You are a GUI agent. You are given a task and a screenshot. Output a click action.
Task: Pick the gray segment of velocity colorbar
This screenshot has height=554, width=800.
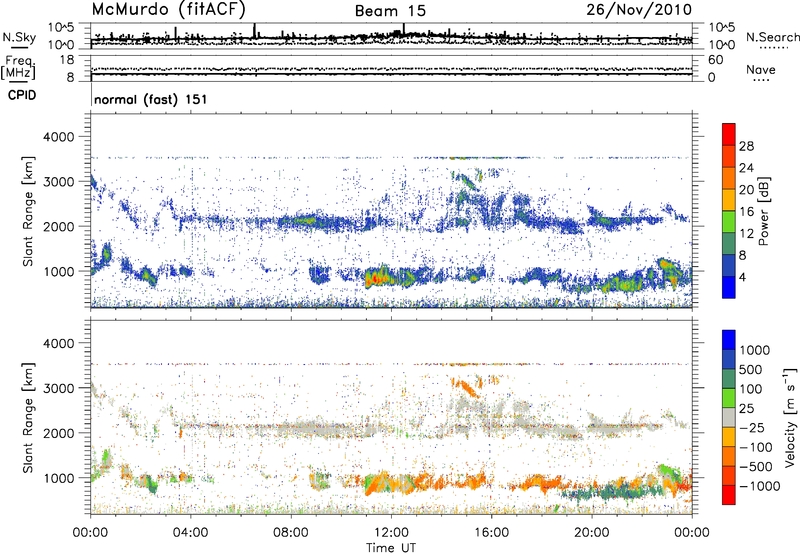[x=729, y=417]
